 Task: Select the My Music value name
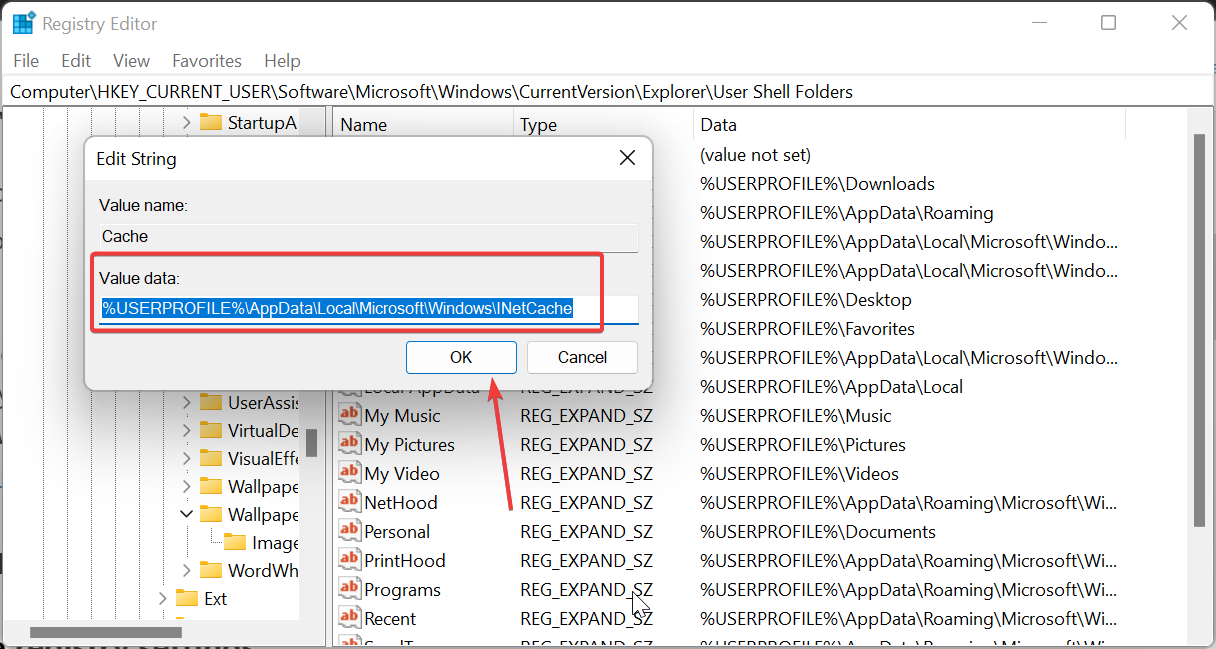click(x=402, y=416)
